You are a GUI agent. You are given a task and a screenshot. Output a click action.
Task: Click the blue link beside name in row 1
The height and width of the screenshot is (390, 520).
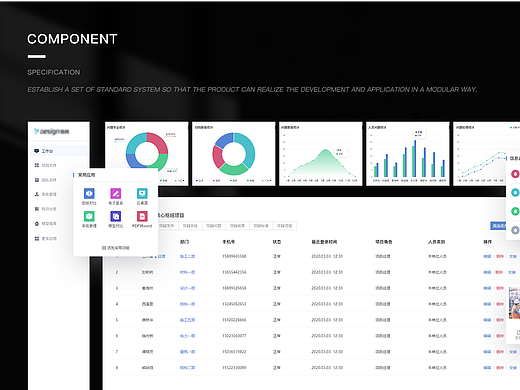(x=161, y=256)
